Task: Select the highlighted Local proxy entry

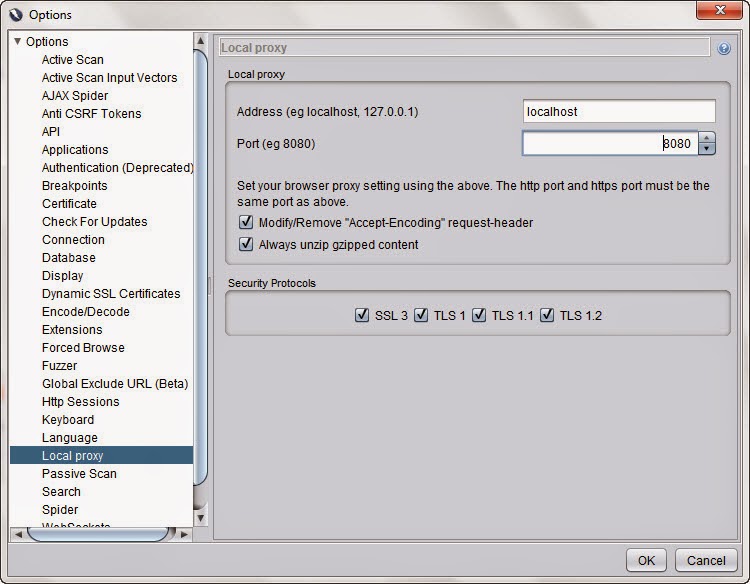Action: pyautogui.click(x=101, y=455)
